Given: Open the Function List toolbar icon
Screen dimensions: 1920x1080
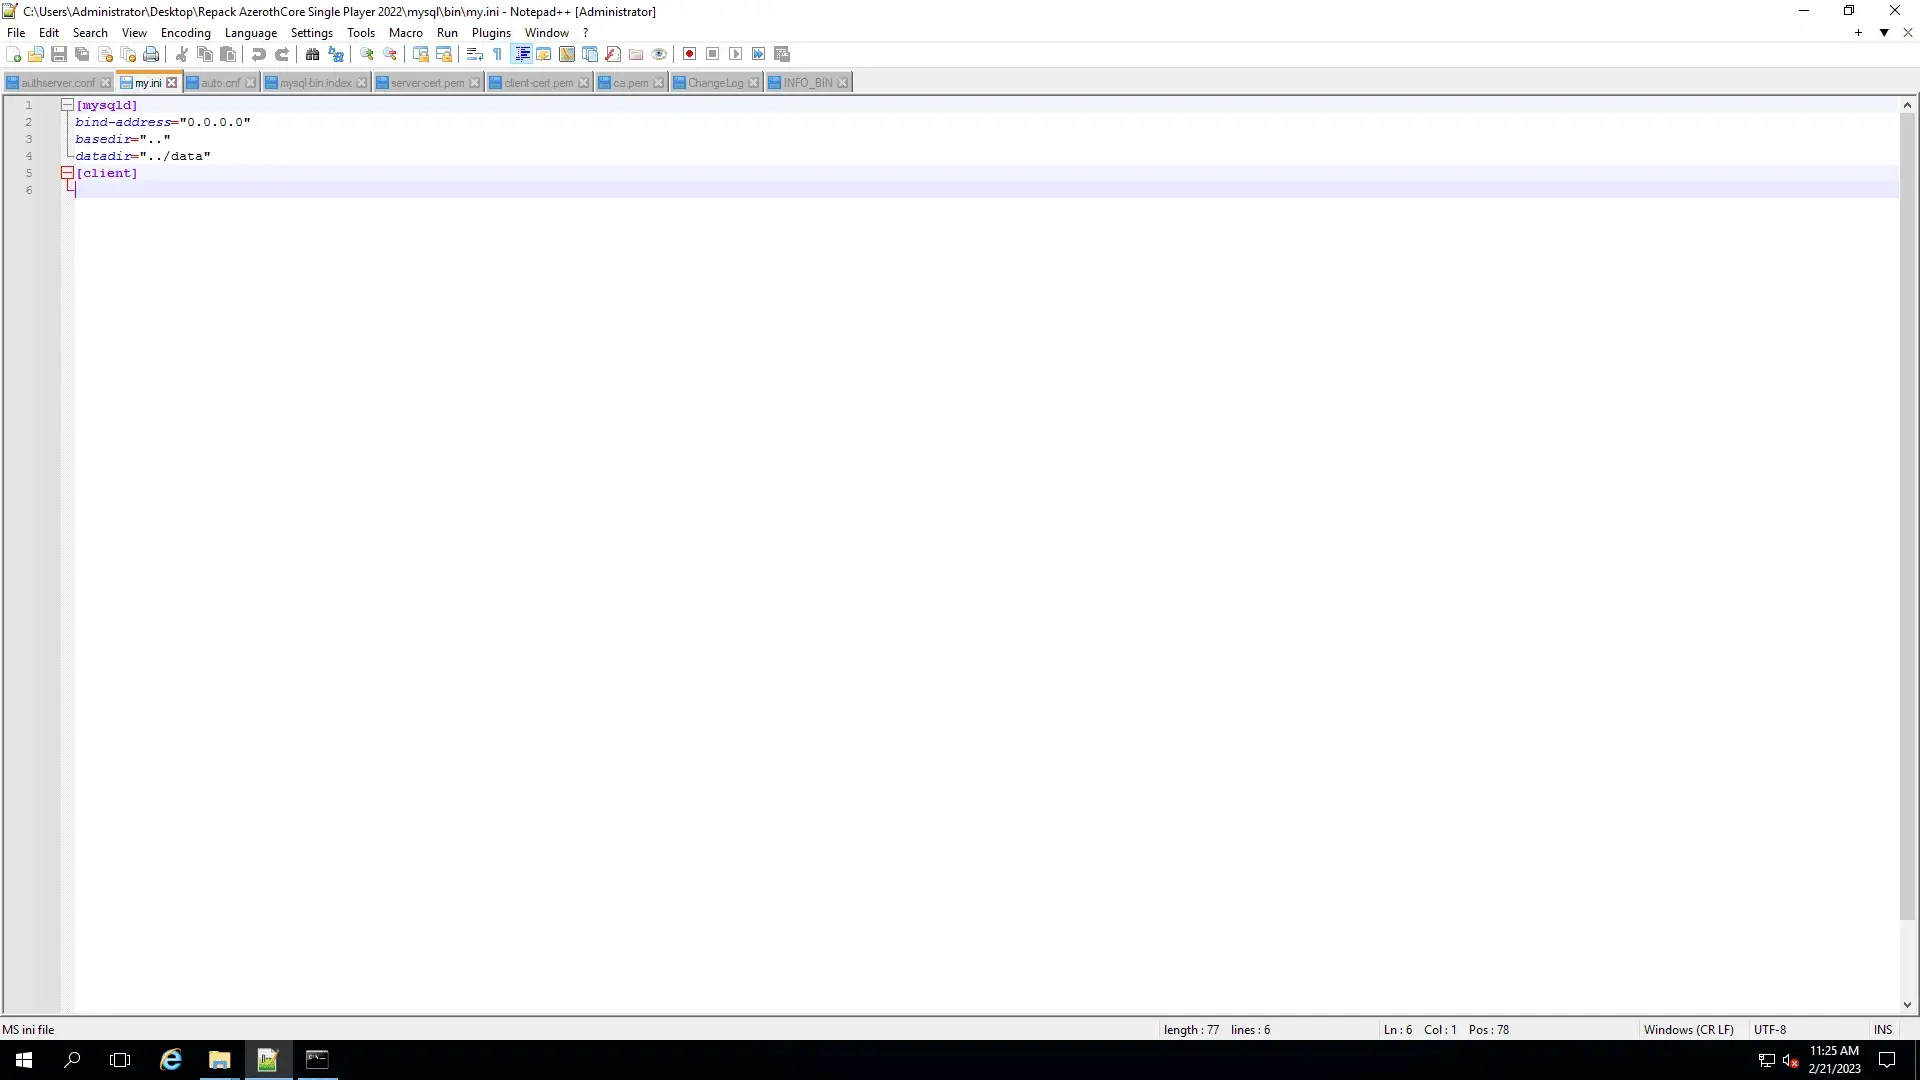Looking at the screenshot, I should click(613, 54).
